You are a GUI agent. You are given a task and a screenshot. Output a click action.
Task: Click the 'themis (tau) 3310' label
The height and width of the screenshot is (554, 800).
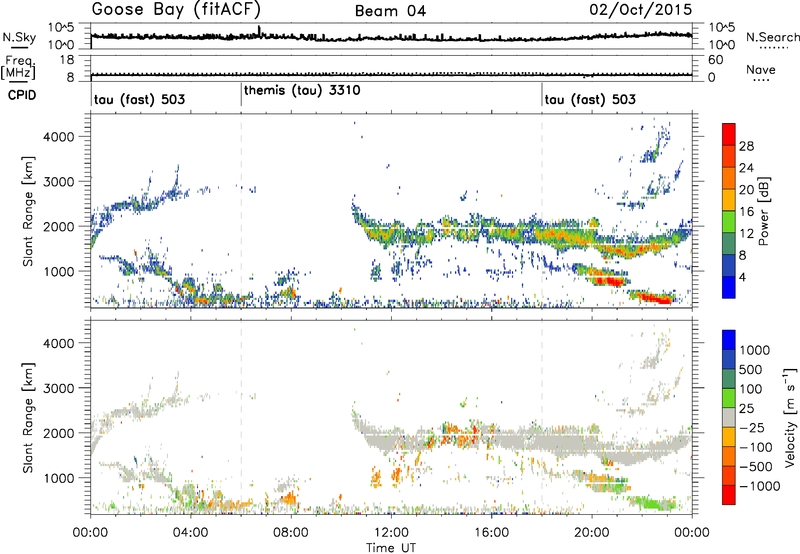click(x=302, y=90)
